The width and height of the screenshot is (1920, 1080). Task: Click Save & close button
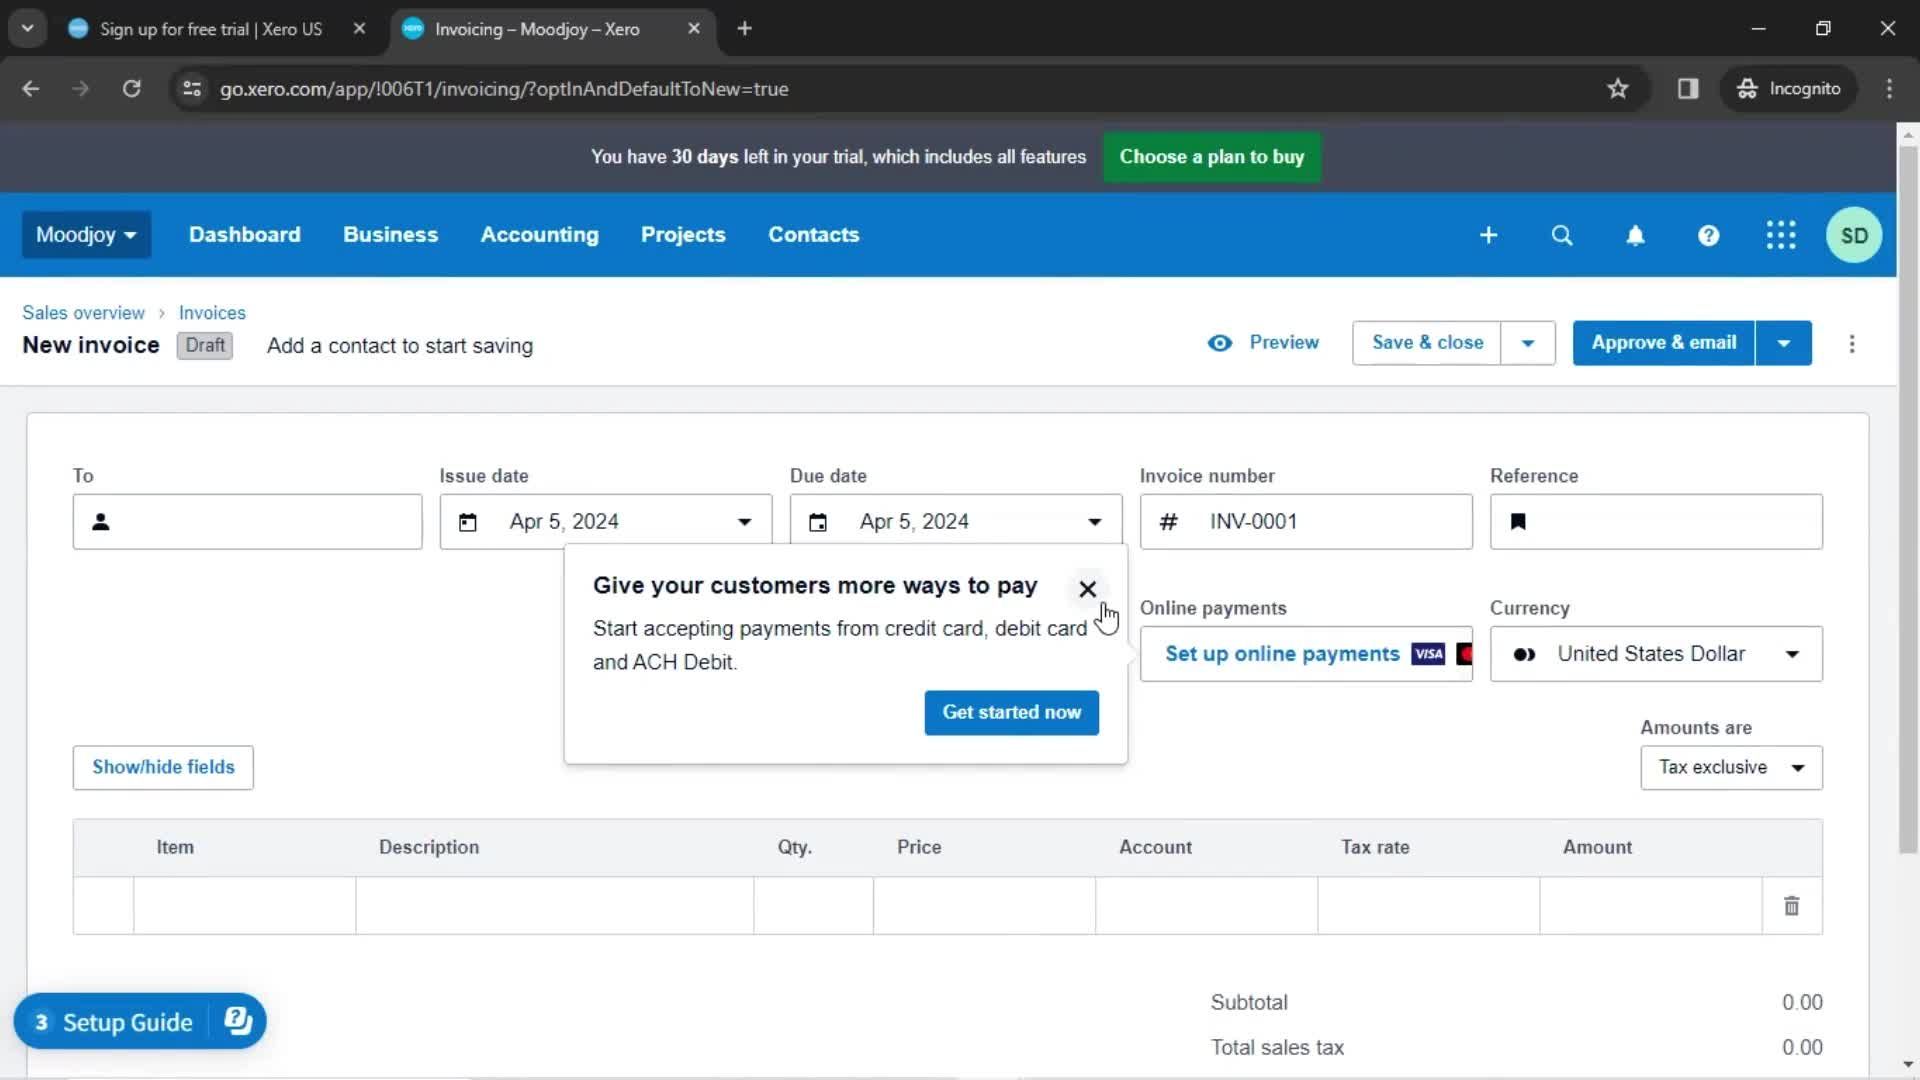pos(1427,343)
